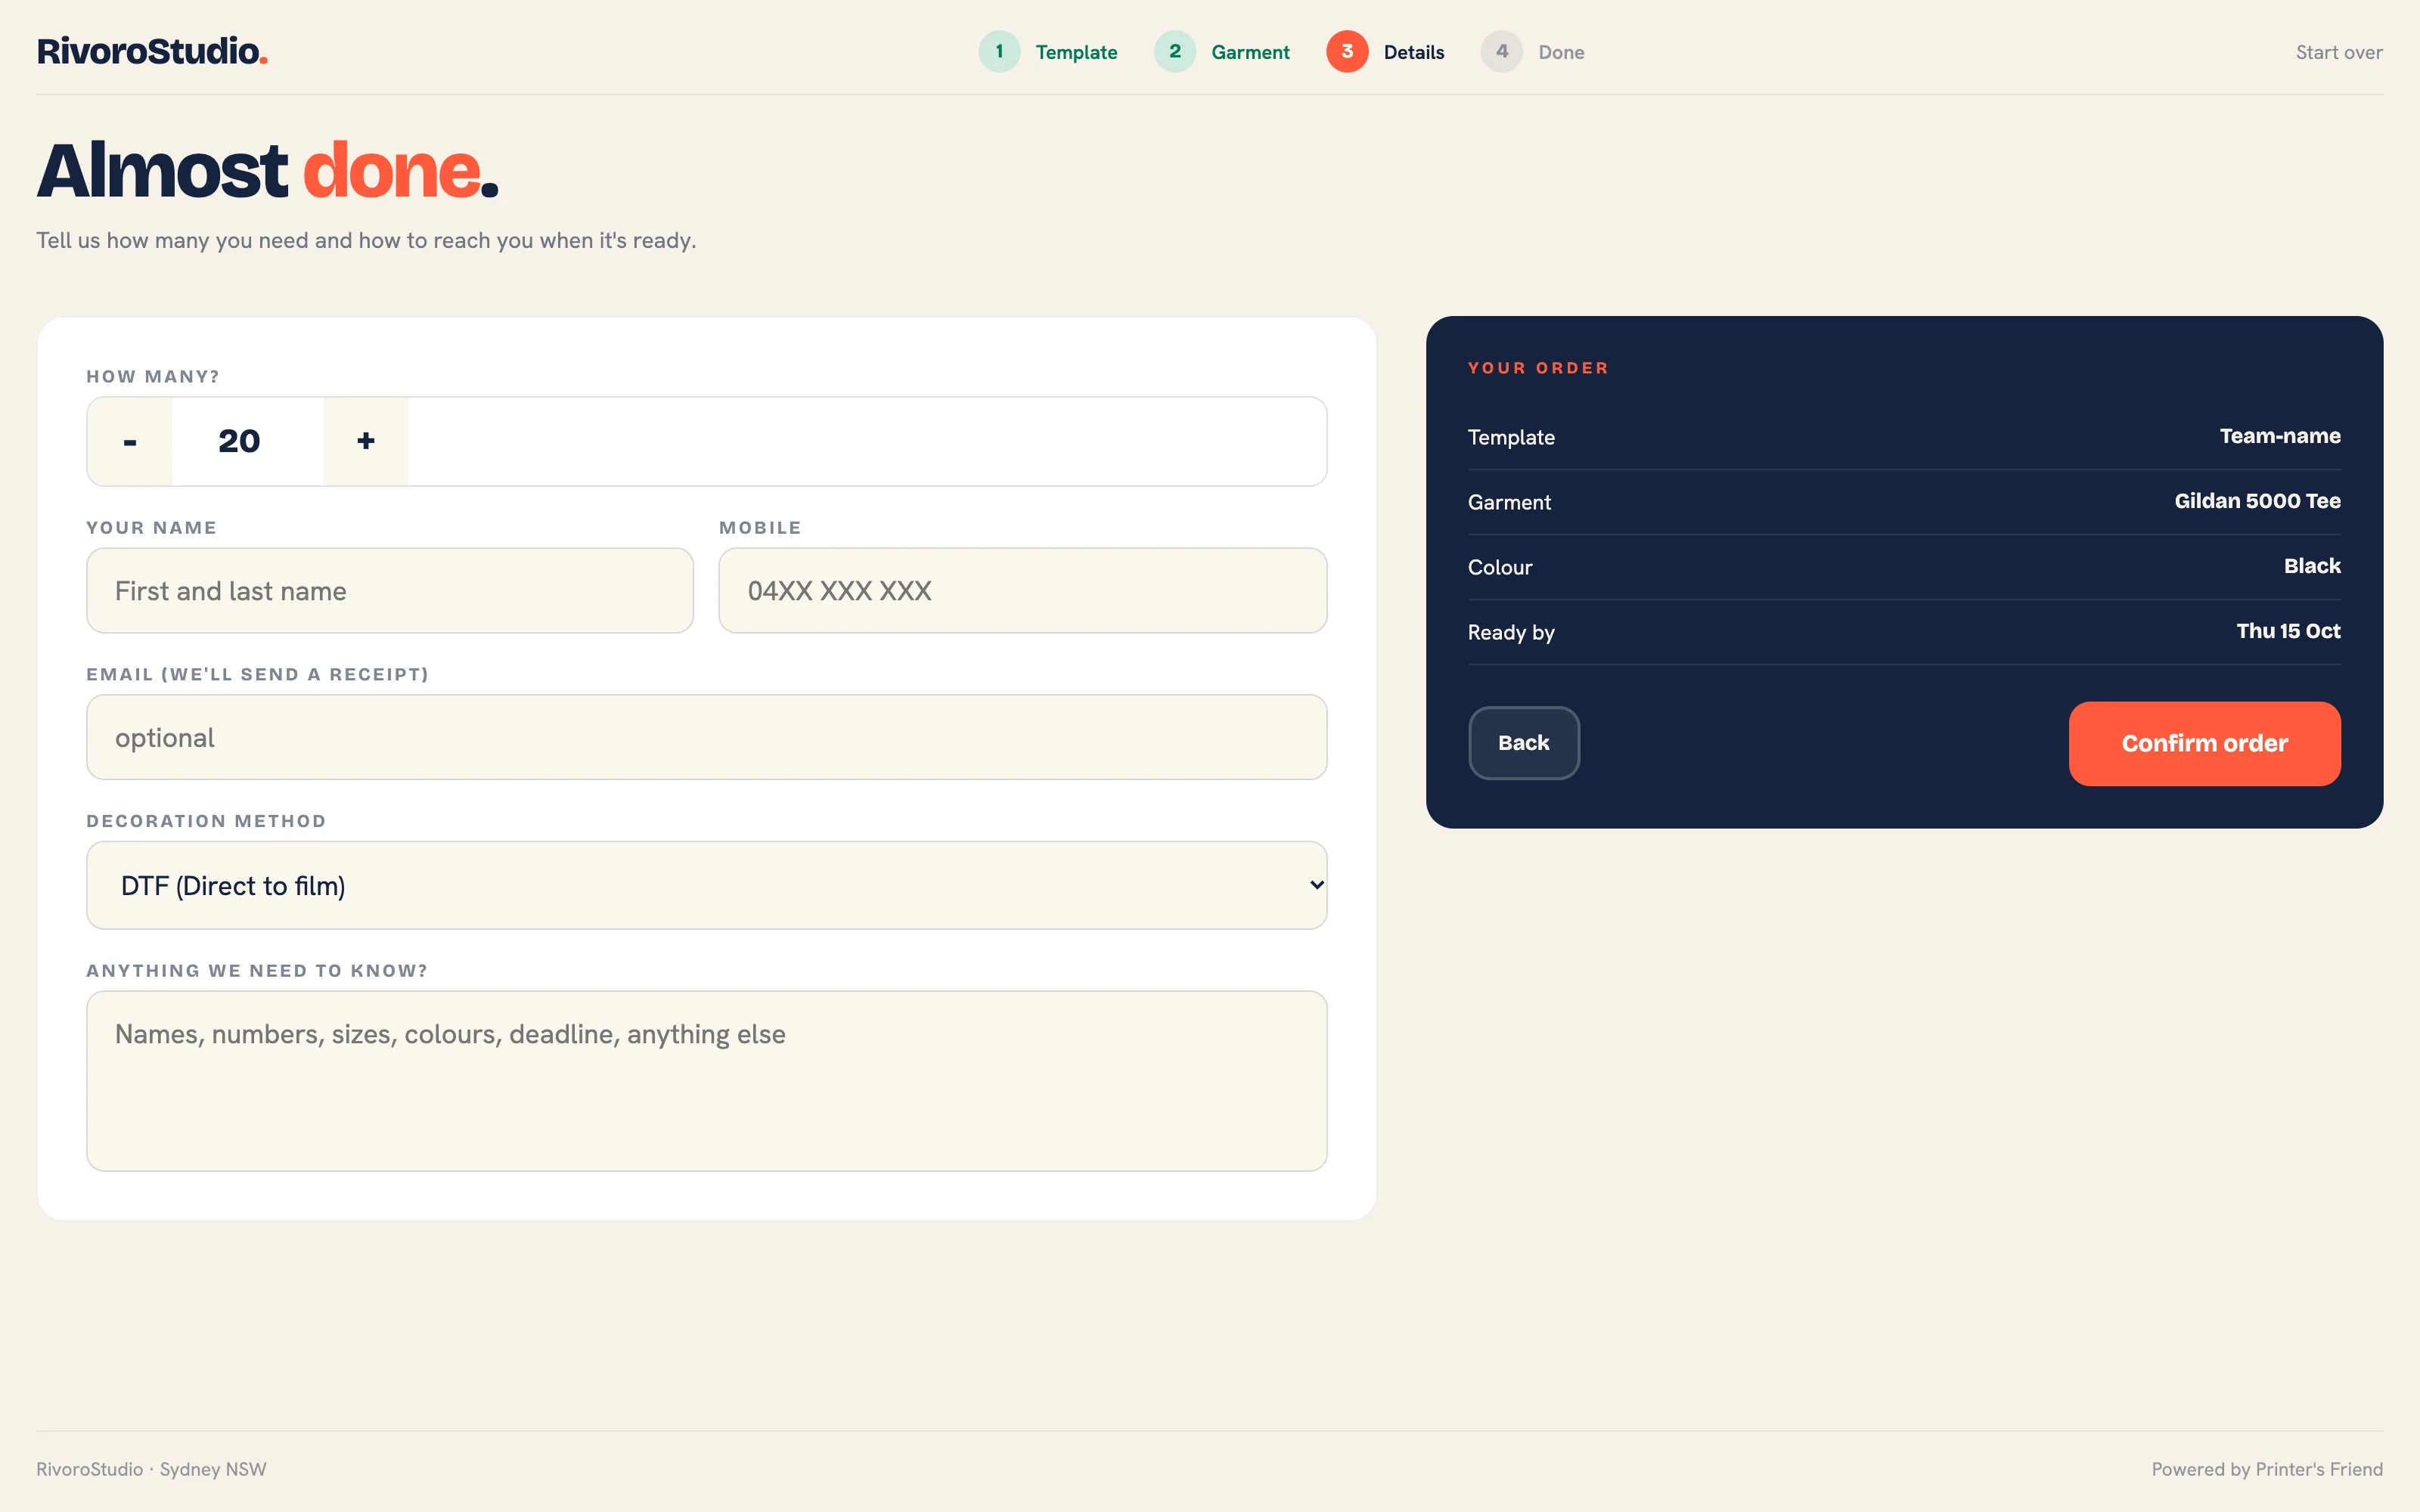Confirm the order
Viewport: 2420px width, 1512px height.
2204,743
